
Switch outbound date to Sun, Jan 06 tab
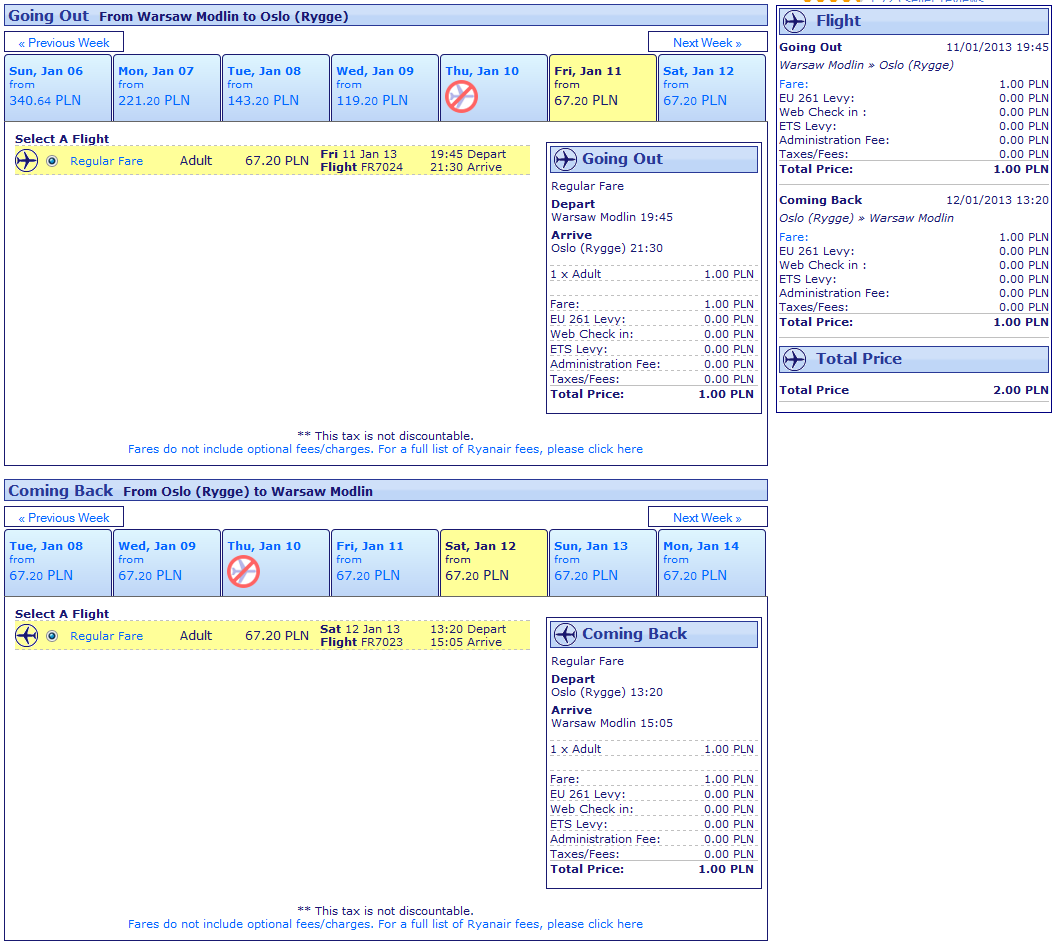coord(58,88)
